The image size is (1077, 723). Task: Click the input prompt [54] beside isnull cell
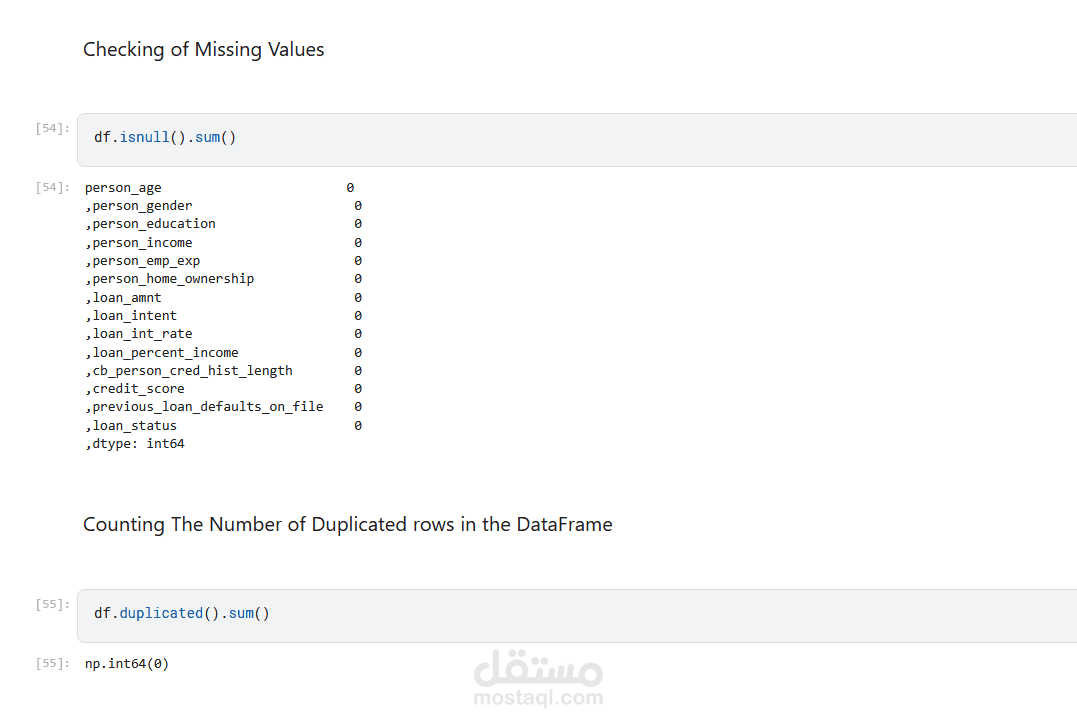[52, 128]
